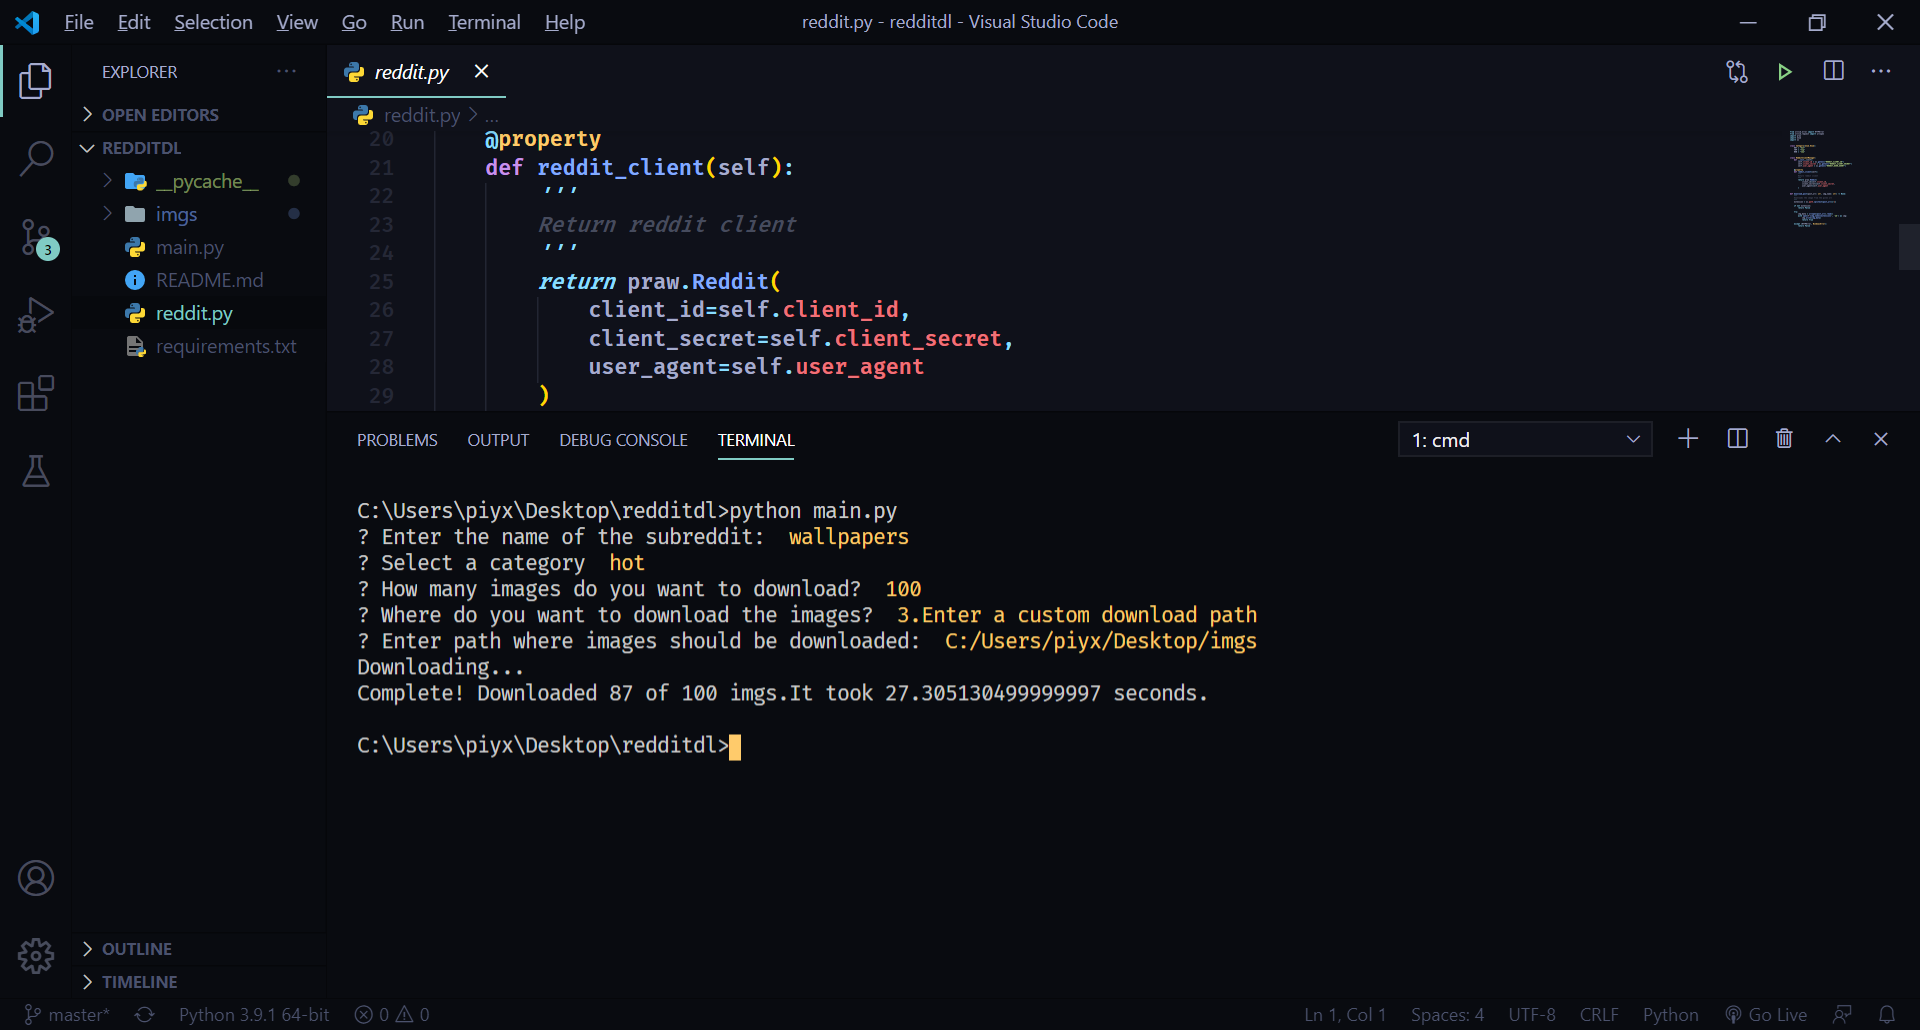Open Source Control view with 3 changes
The width and height of the screenshot is (1920, 1030).
[38, 238]
